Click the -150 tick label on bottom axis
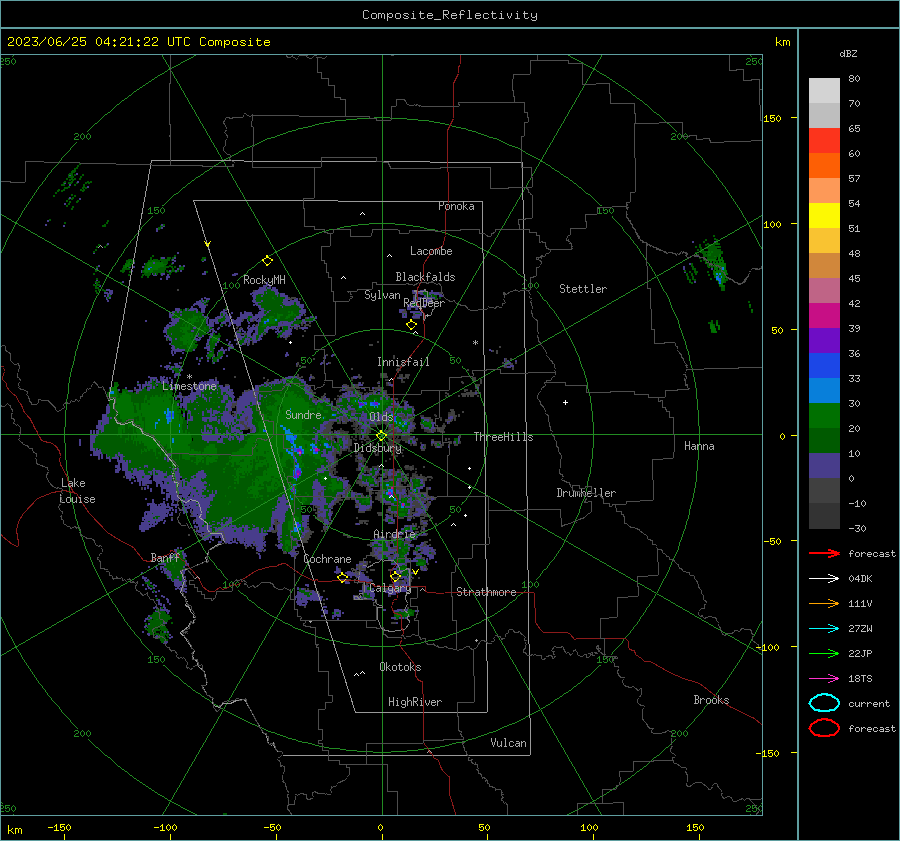 tap(59, 827)
